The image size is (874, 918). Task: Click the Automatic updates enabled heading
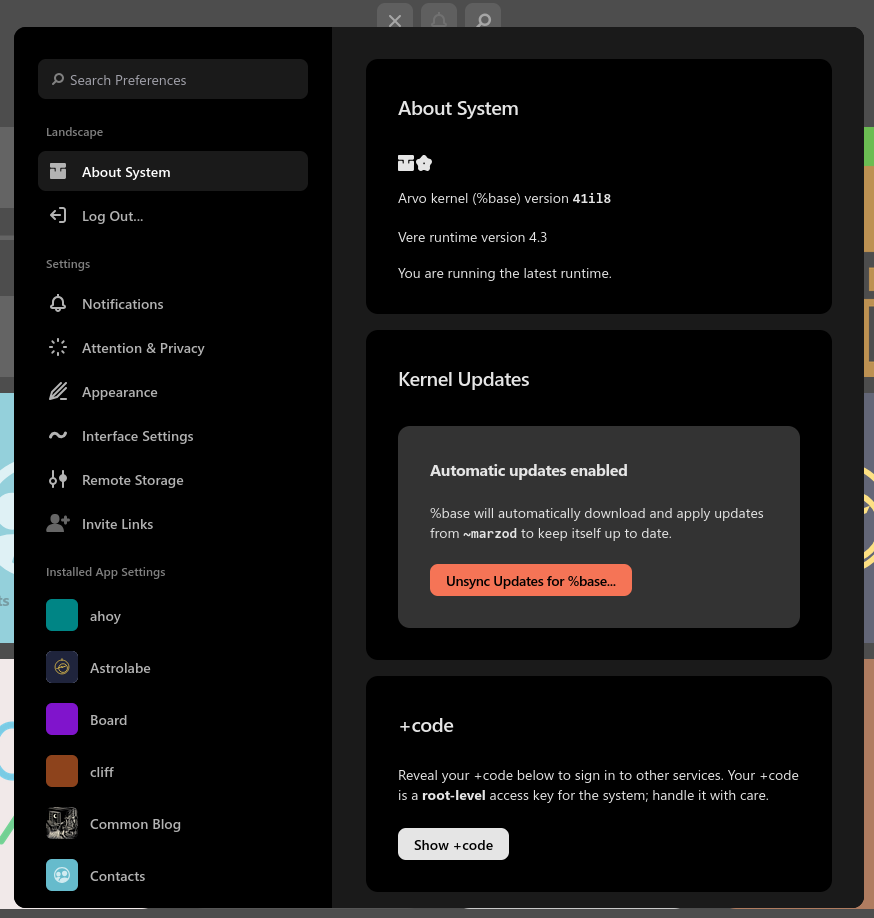coord(529,470)
